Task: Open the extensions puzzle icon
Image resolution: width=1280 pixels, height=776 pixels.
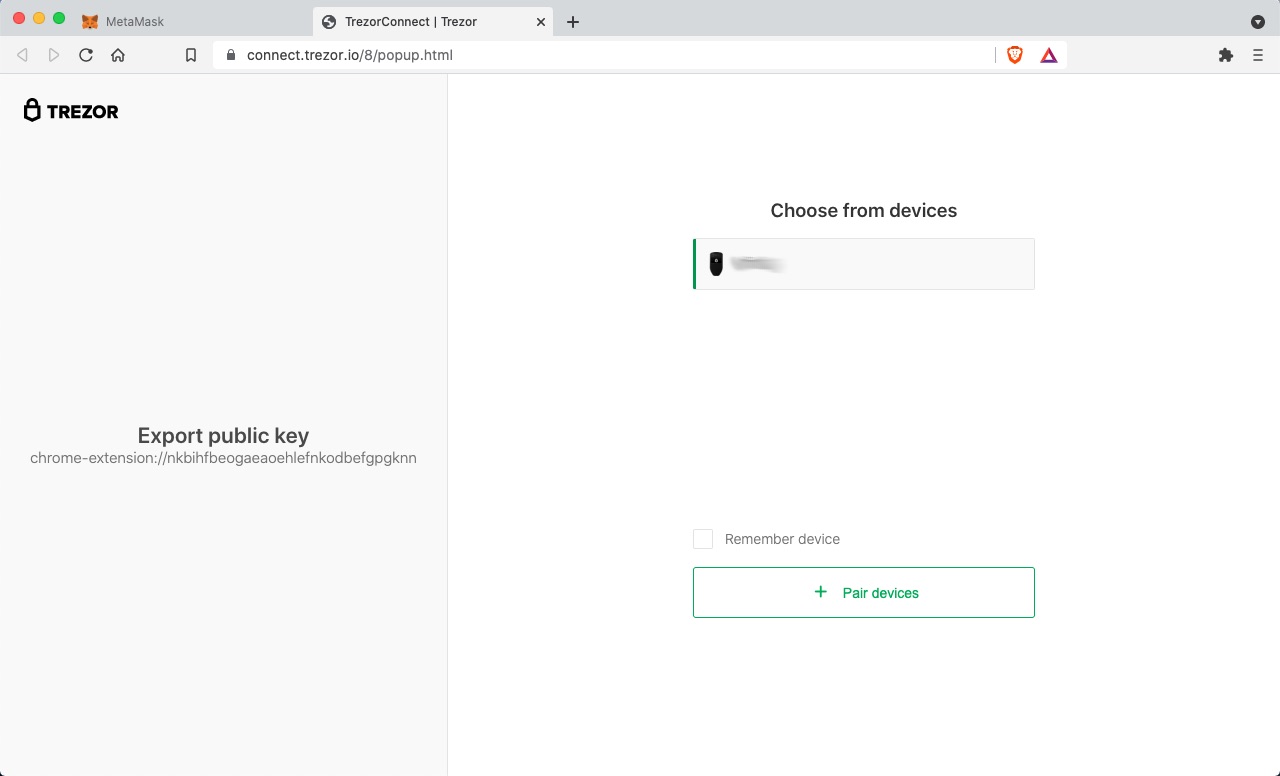Action: tap(1226, 55)
